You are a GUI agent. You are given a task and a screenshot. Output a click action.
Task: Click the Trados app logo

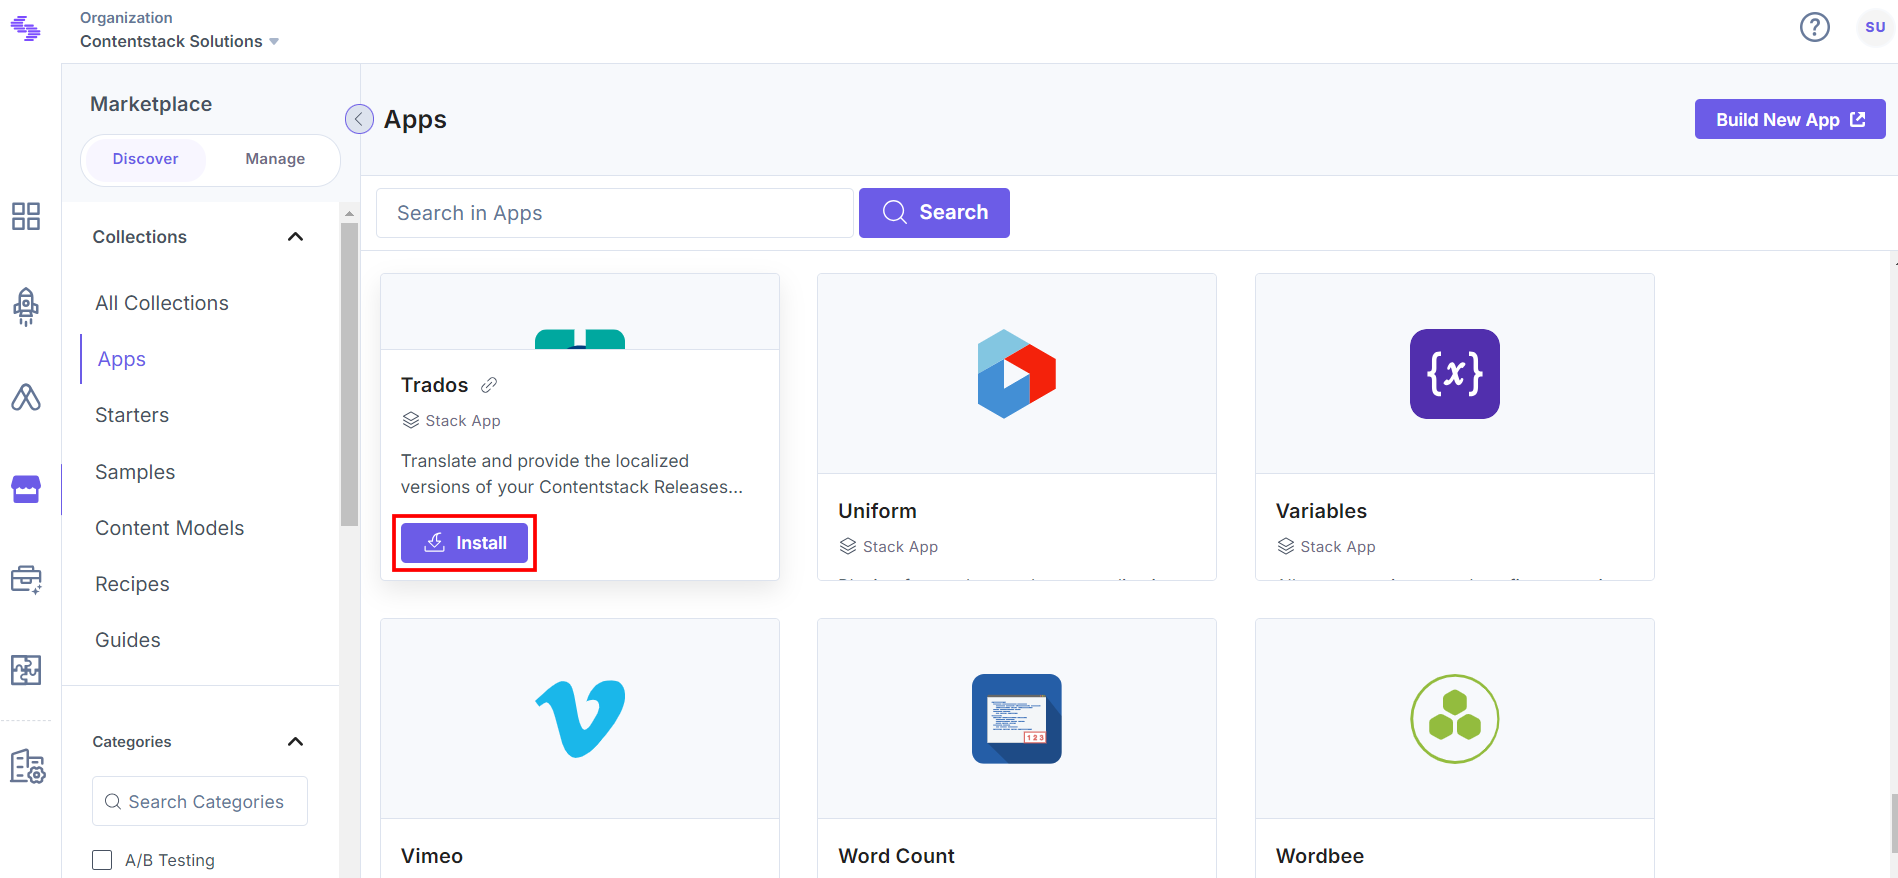coord(580,339)
